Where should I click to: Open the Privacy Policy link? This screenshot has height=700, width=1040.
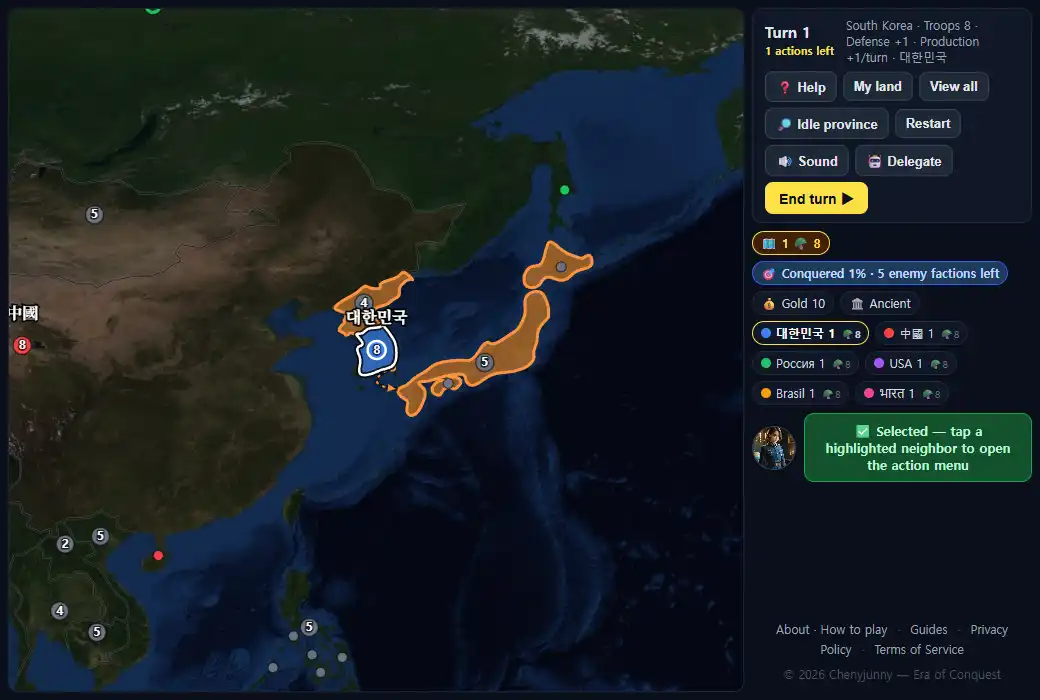click(988, 630)
